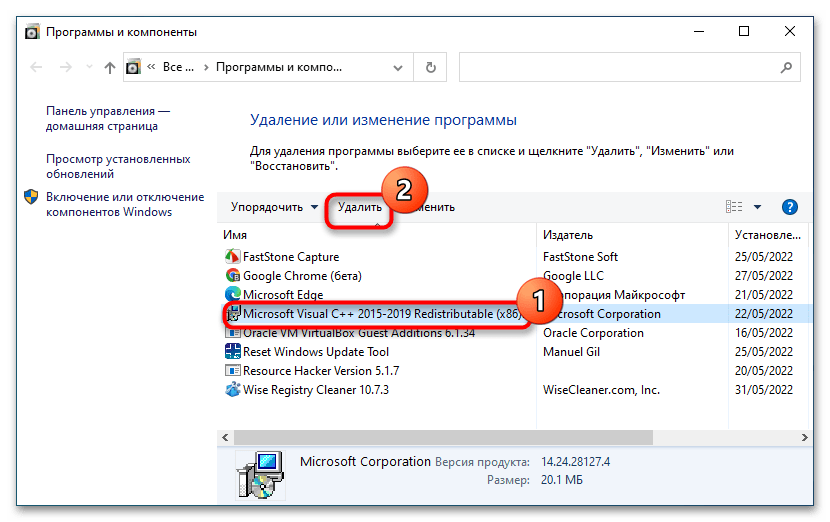
Task: Click the FastStone Capture program icon
Action: point(233,257)
